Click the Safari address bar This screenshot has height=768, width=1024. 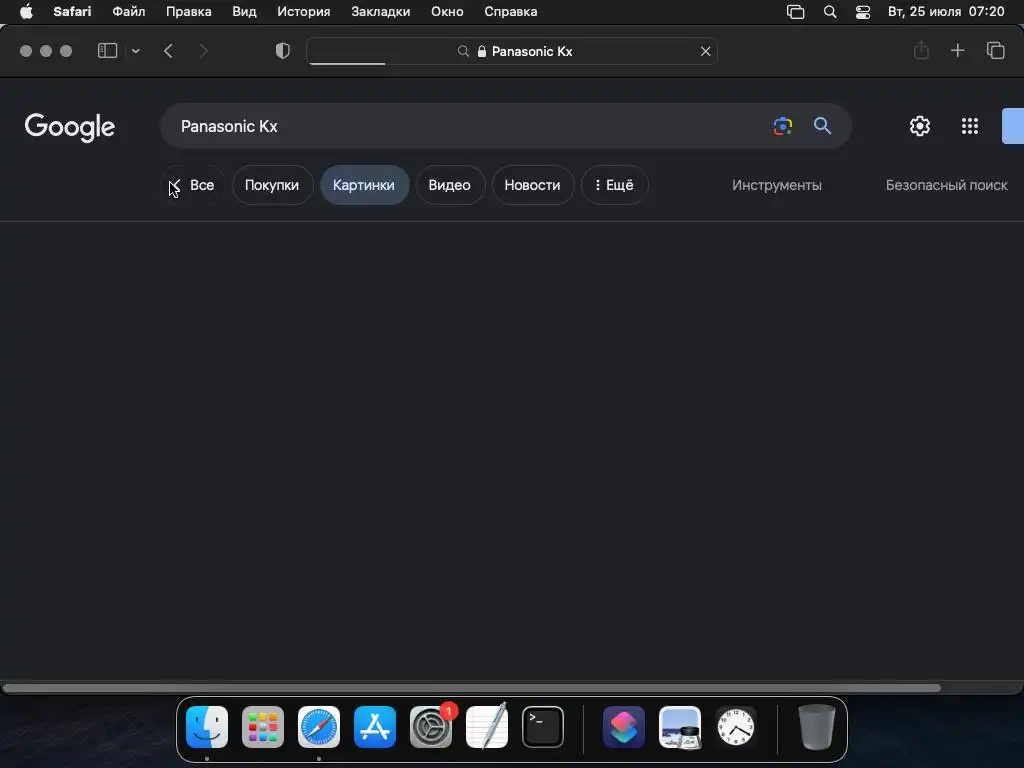(512, 51)
